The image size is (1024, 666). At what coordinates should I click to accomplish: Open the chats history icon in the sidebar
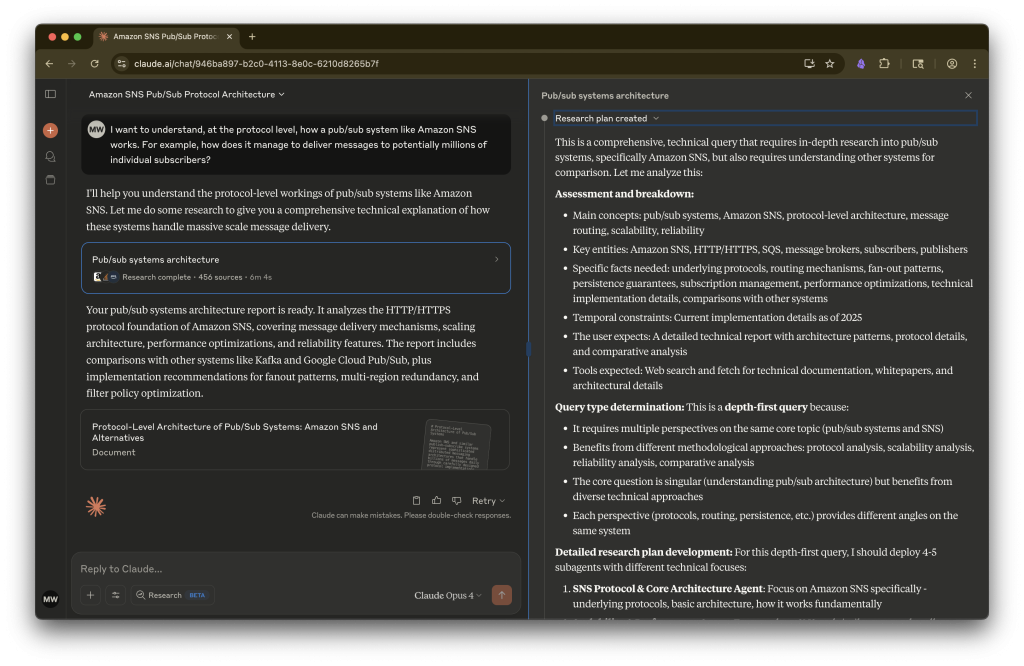[x=50, y=156]
